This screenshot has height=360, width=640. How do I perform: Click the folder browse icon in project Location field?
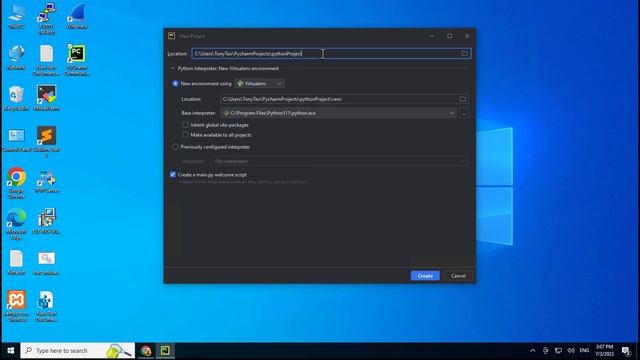tap(464, 53)
